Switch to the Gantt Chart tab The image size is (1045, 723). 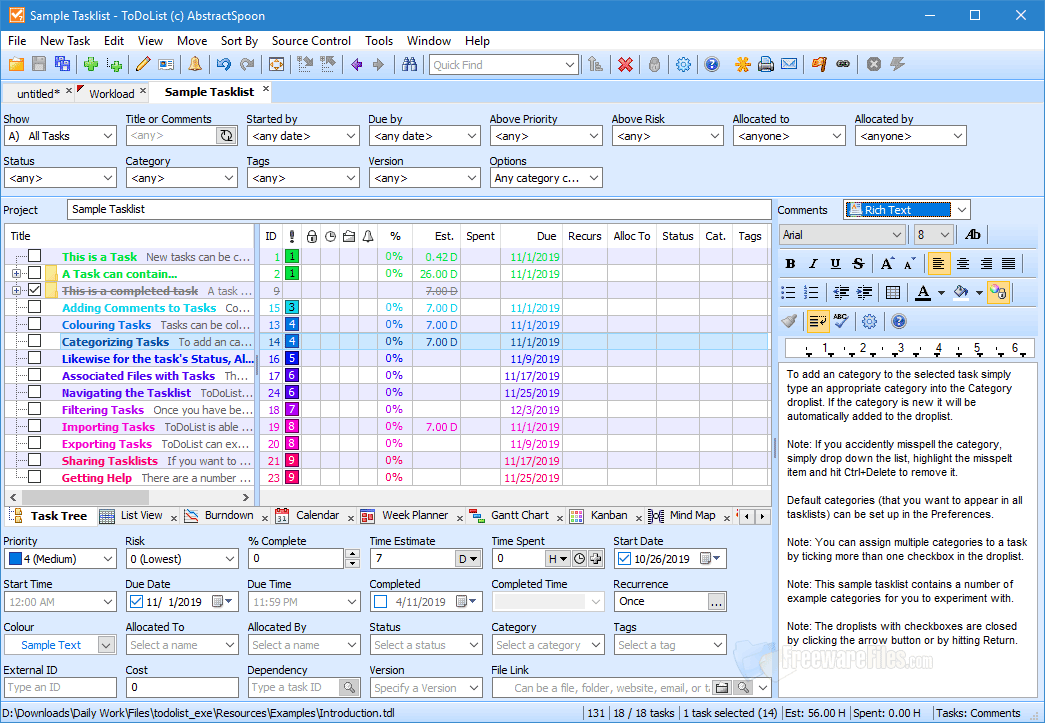(x=521, y=515)
